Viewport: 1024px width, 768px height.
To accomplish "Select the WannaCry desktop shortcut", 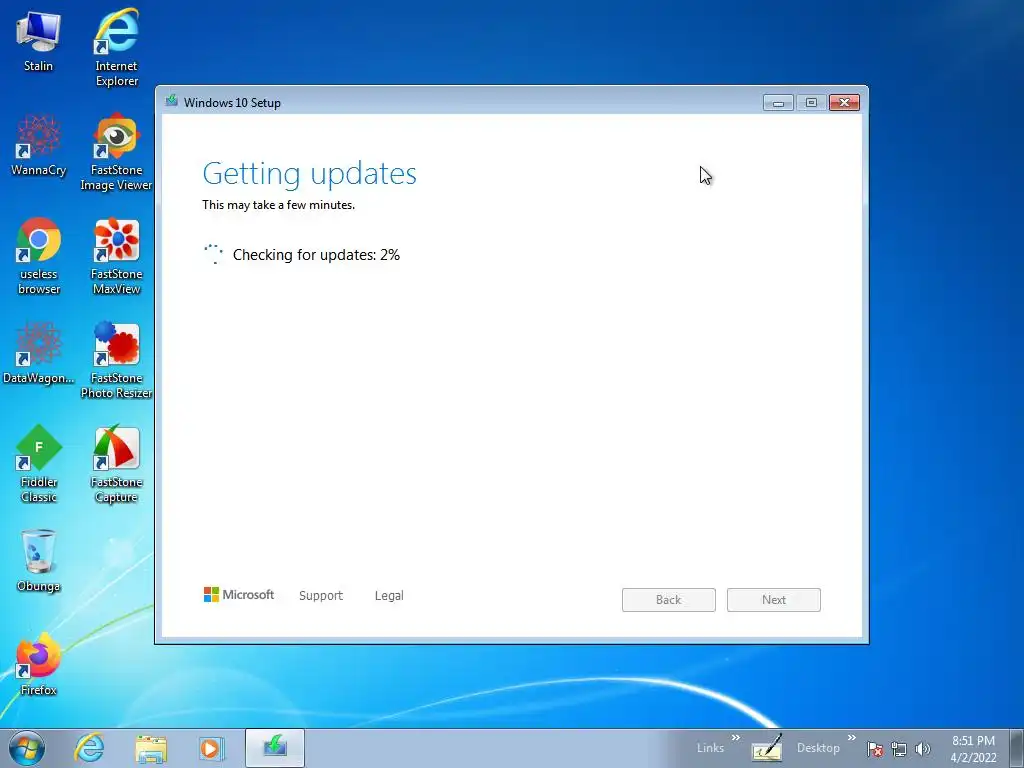I will point(39,145).
